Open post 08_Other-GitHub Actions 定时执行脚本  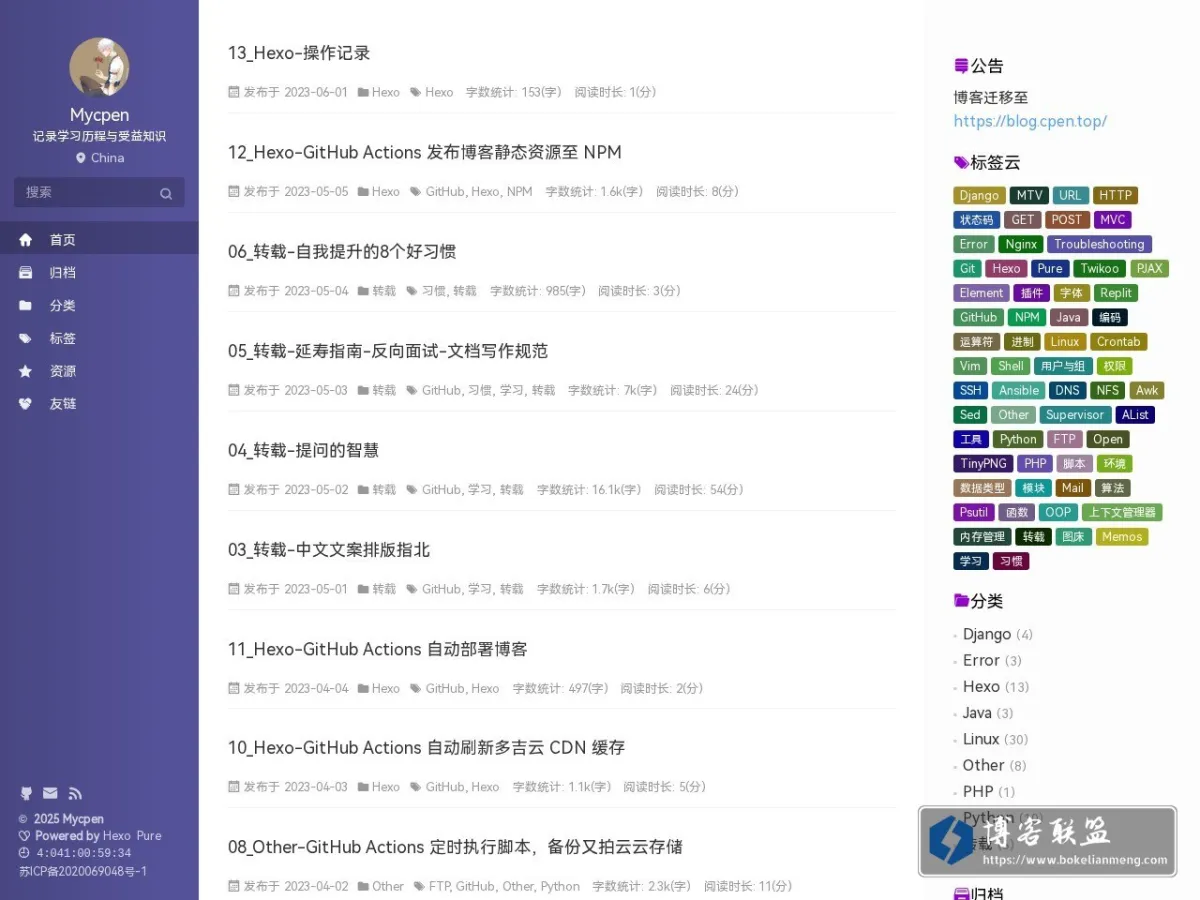[455, 847]
